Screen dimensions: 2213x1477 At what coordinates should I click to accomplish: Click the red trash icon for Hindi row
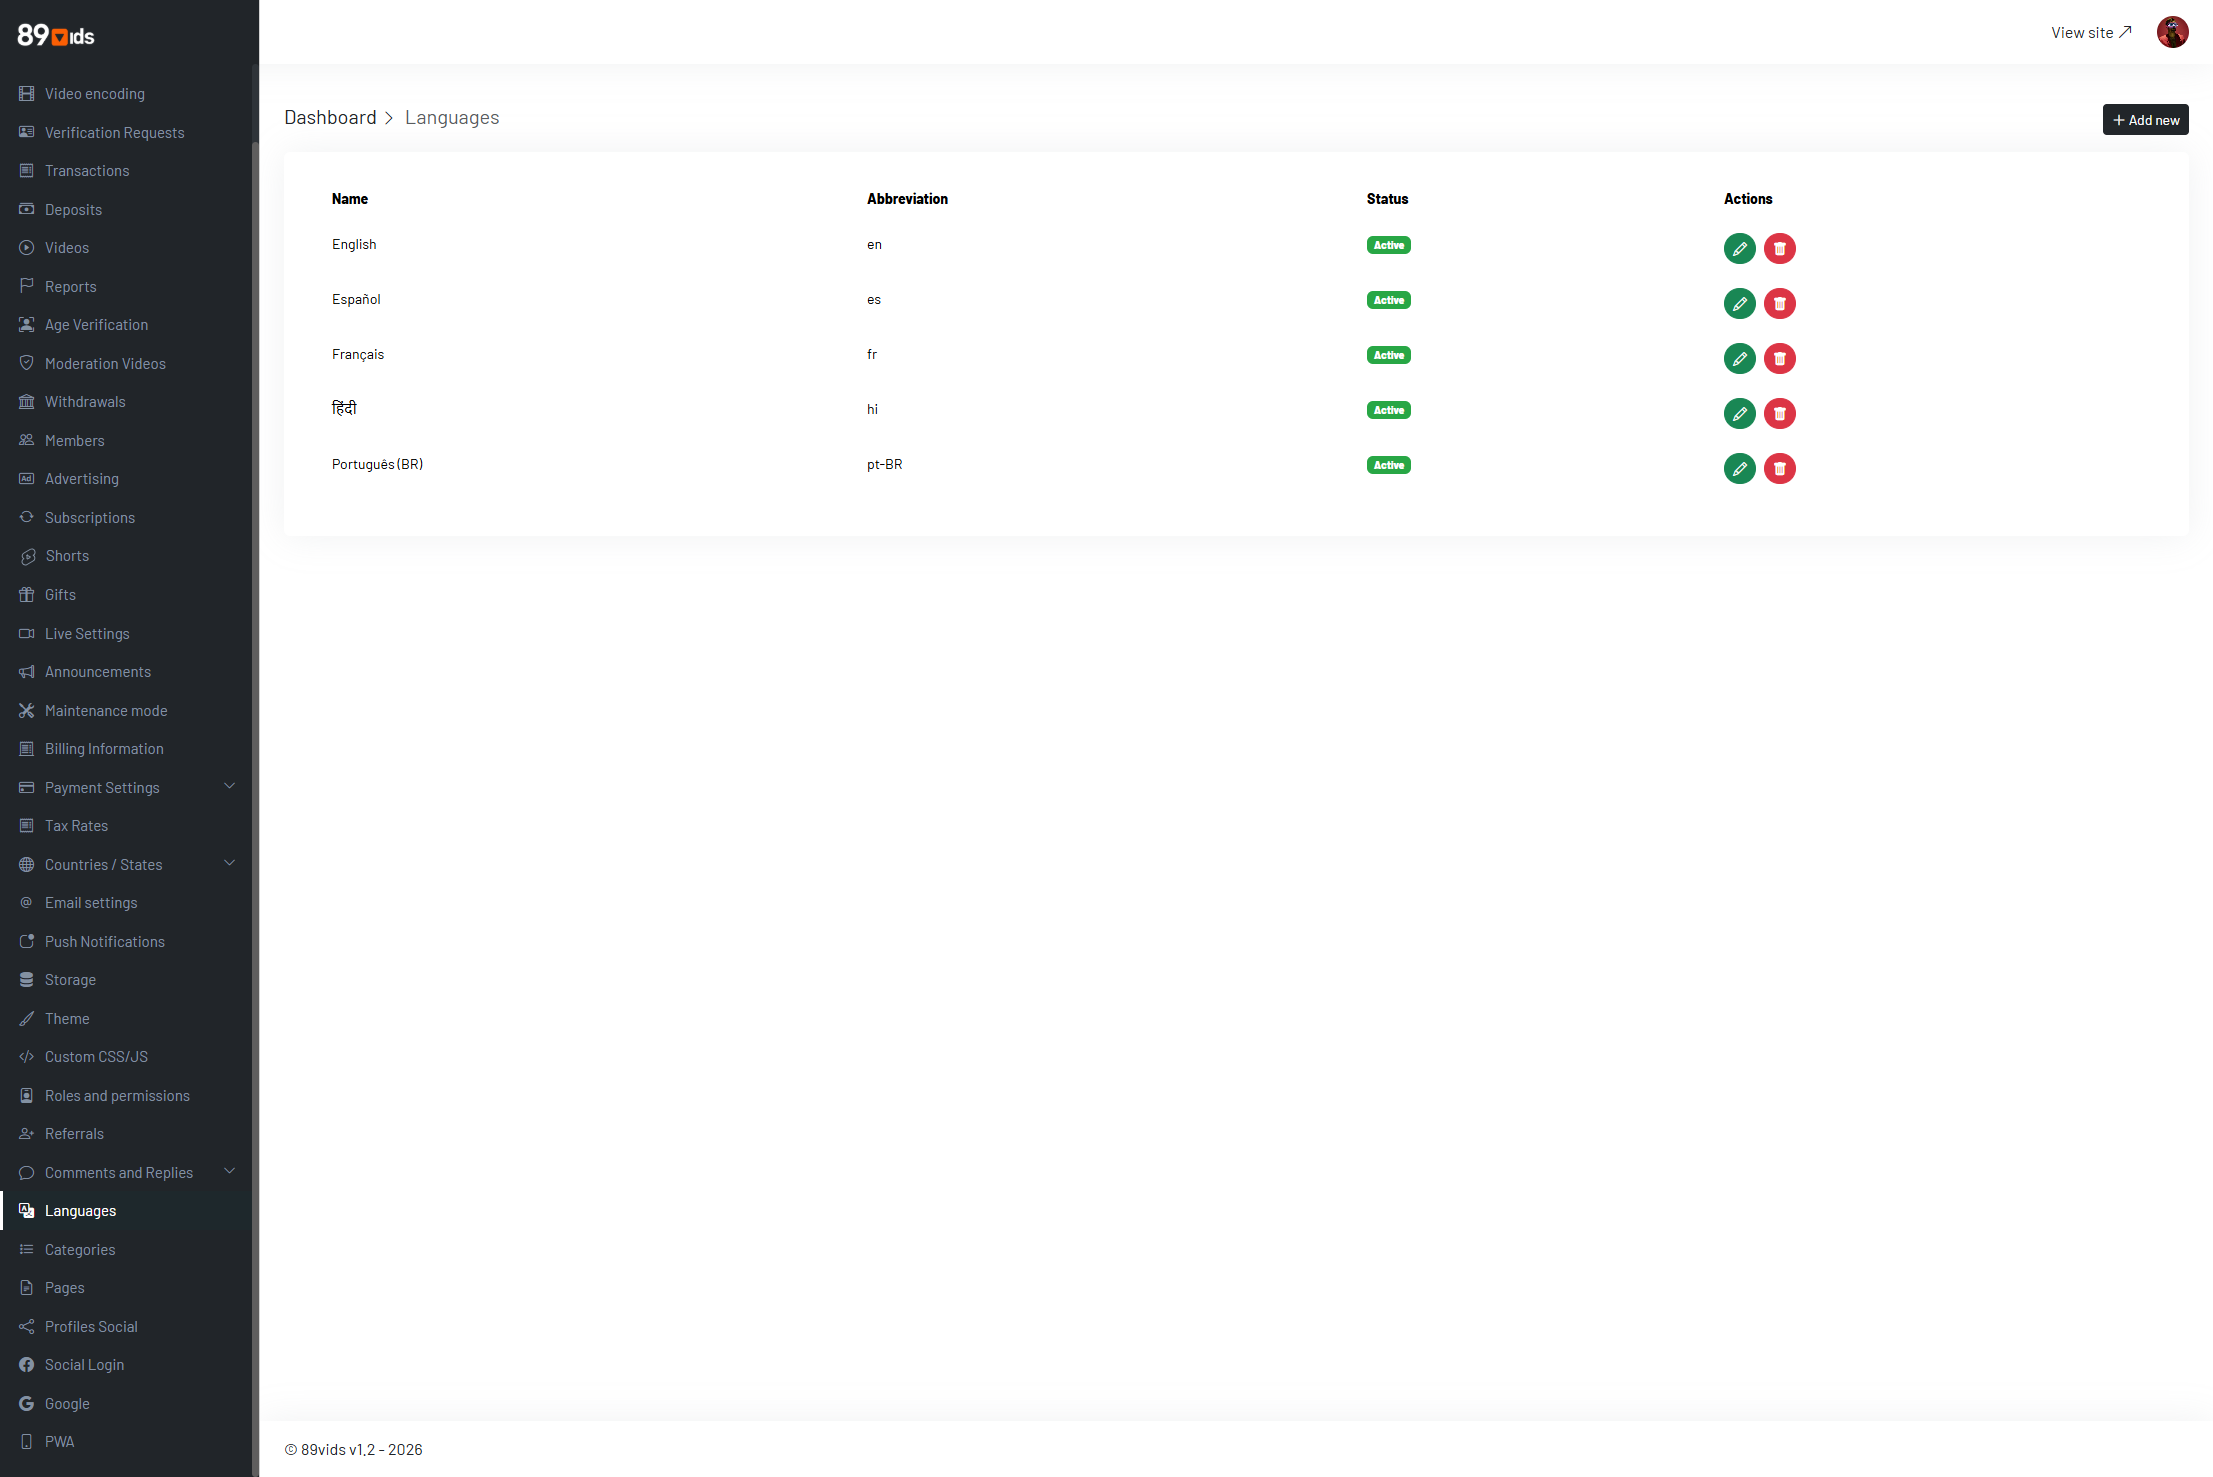pyautogui.click(x=1779, y=413)
